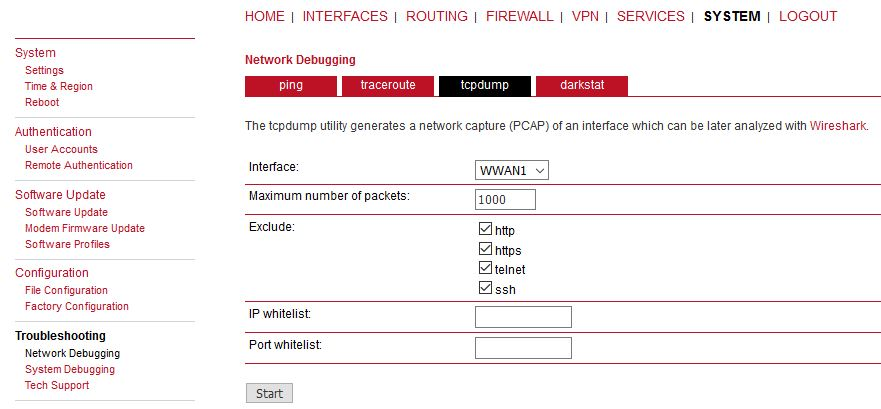Click LOGOUT in the top navigation
This screenshot has width=881, height=409.
(x=808, y=16)
